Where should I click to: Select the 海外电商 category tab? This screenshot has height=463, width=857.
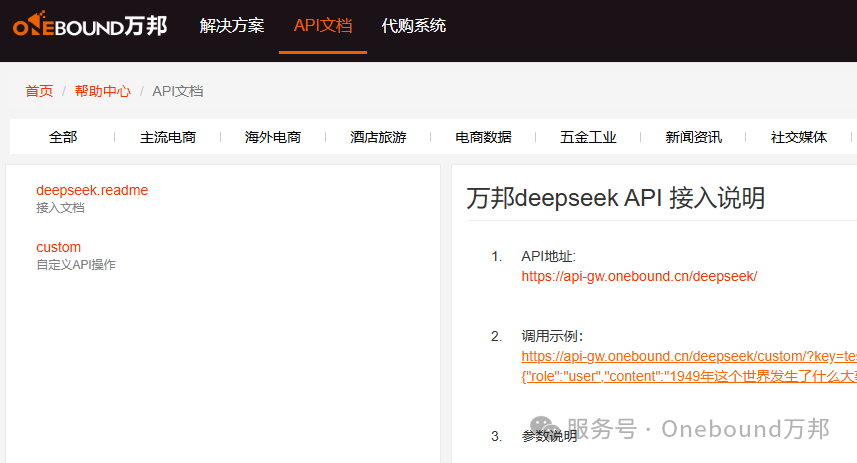(x=273, y=137)
